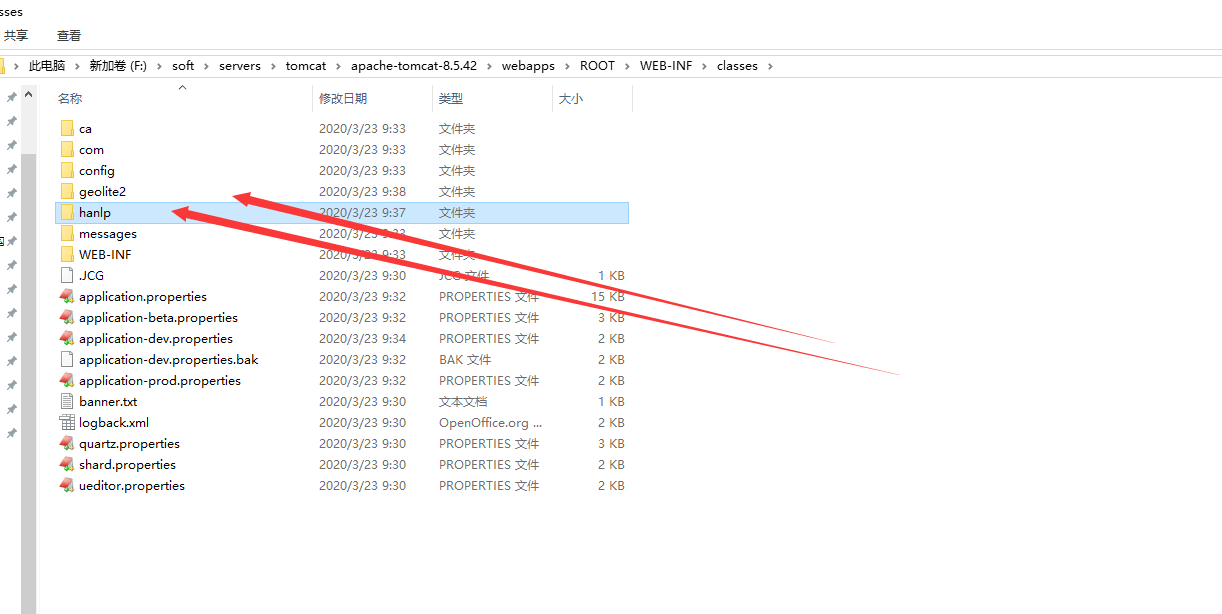Open the 查看 ribbon tab

[x=69, y=35]
